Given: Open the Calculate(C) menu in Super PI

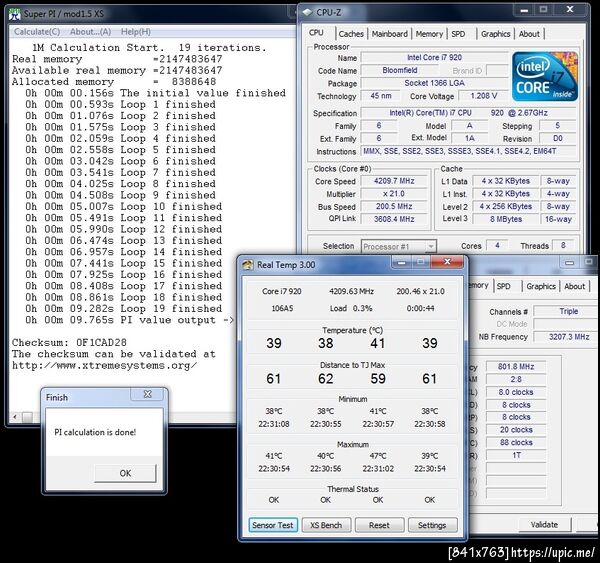Looking at the screenshot, I should pos(37,32).
